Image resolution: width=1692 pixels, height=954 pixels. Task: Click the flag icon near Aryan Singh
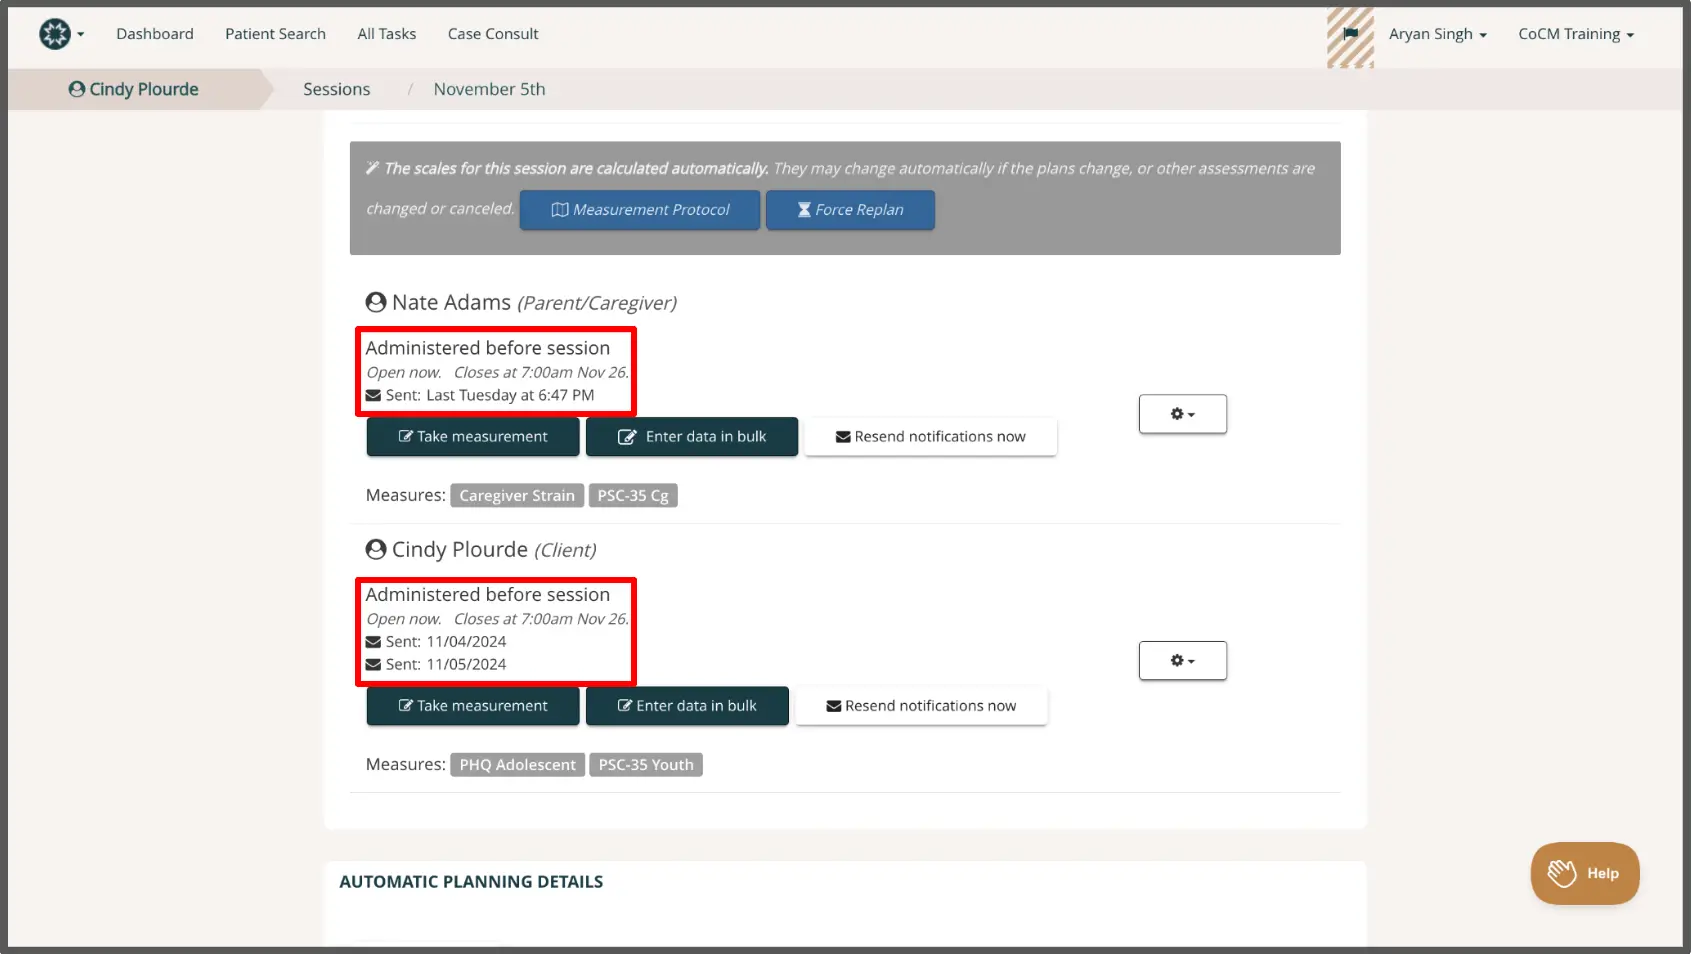point(1350,33)
